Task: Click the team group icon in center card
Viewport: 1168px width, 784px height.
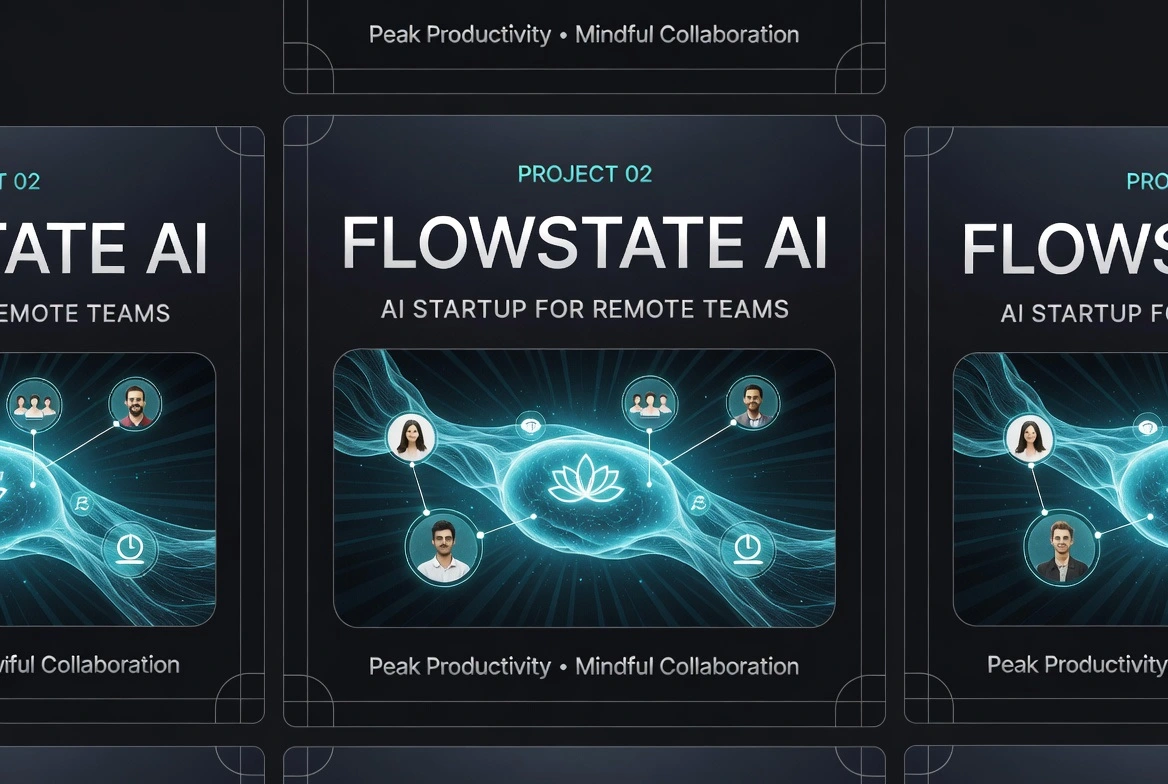Action: [x=650, y=403]
